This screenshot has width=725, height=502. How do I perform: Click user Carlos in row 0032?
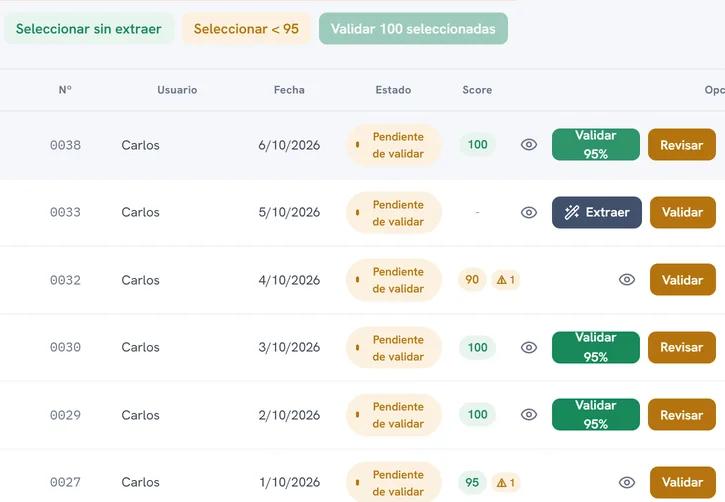pos(141,280)
